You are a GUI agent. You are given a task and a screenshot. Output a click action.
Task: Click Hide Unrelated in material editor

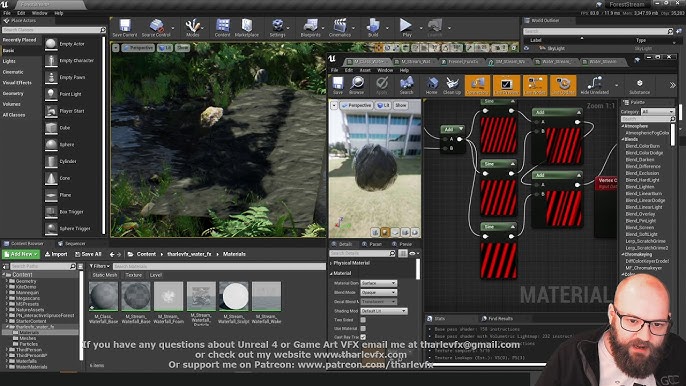[x=595, y=85]
